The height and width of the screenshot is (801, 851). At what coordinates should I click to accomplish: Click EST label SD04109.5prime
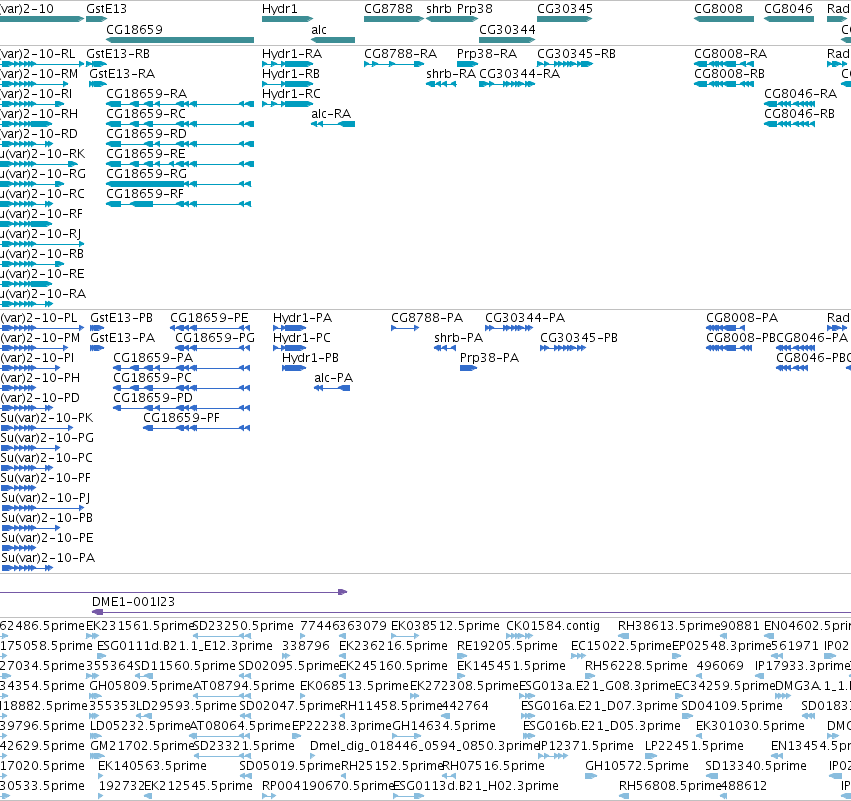[732, 705]
